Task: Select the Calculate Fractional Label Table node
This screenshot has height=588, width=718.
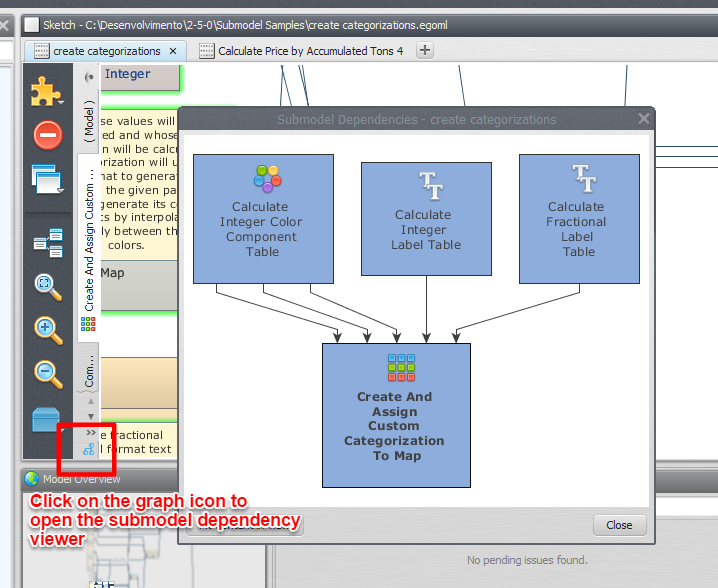Action: [578, 218]
